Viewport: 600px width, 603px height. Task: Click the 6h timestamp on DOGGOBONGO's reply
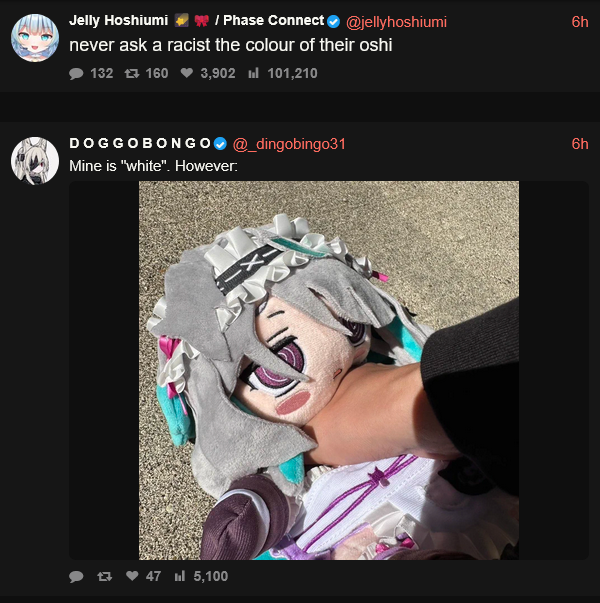pyautogui.click(x=580, y=144)
